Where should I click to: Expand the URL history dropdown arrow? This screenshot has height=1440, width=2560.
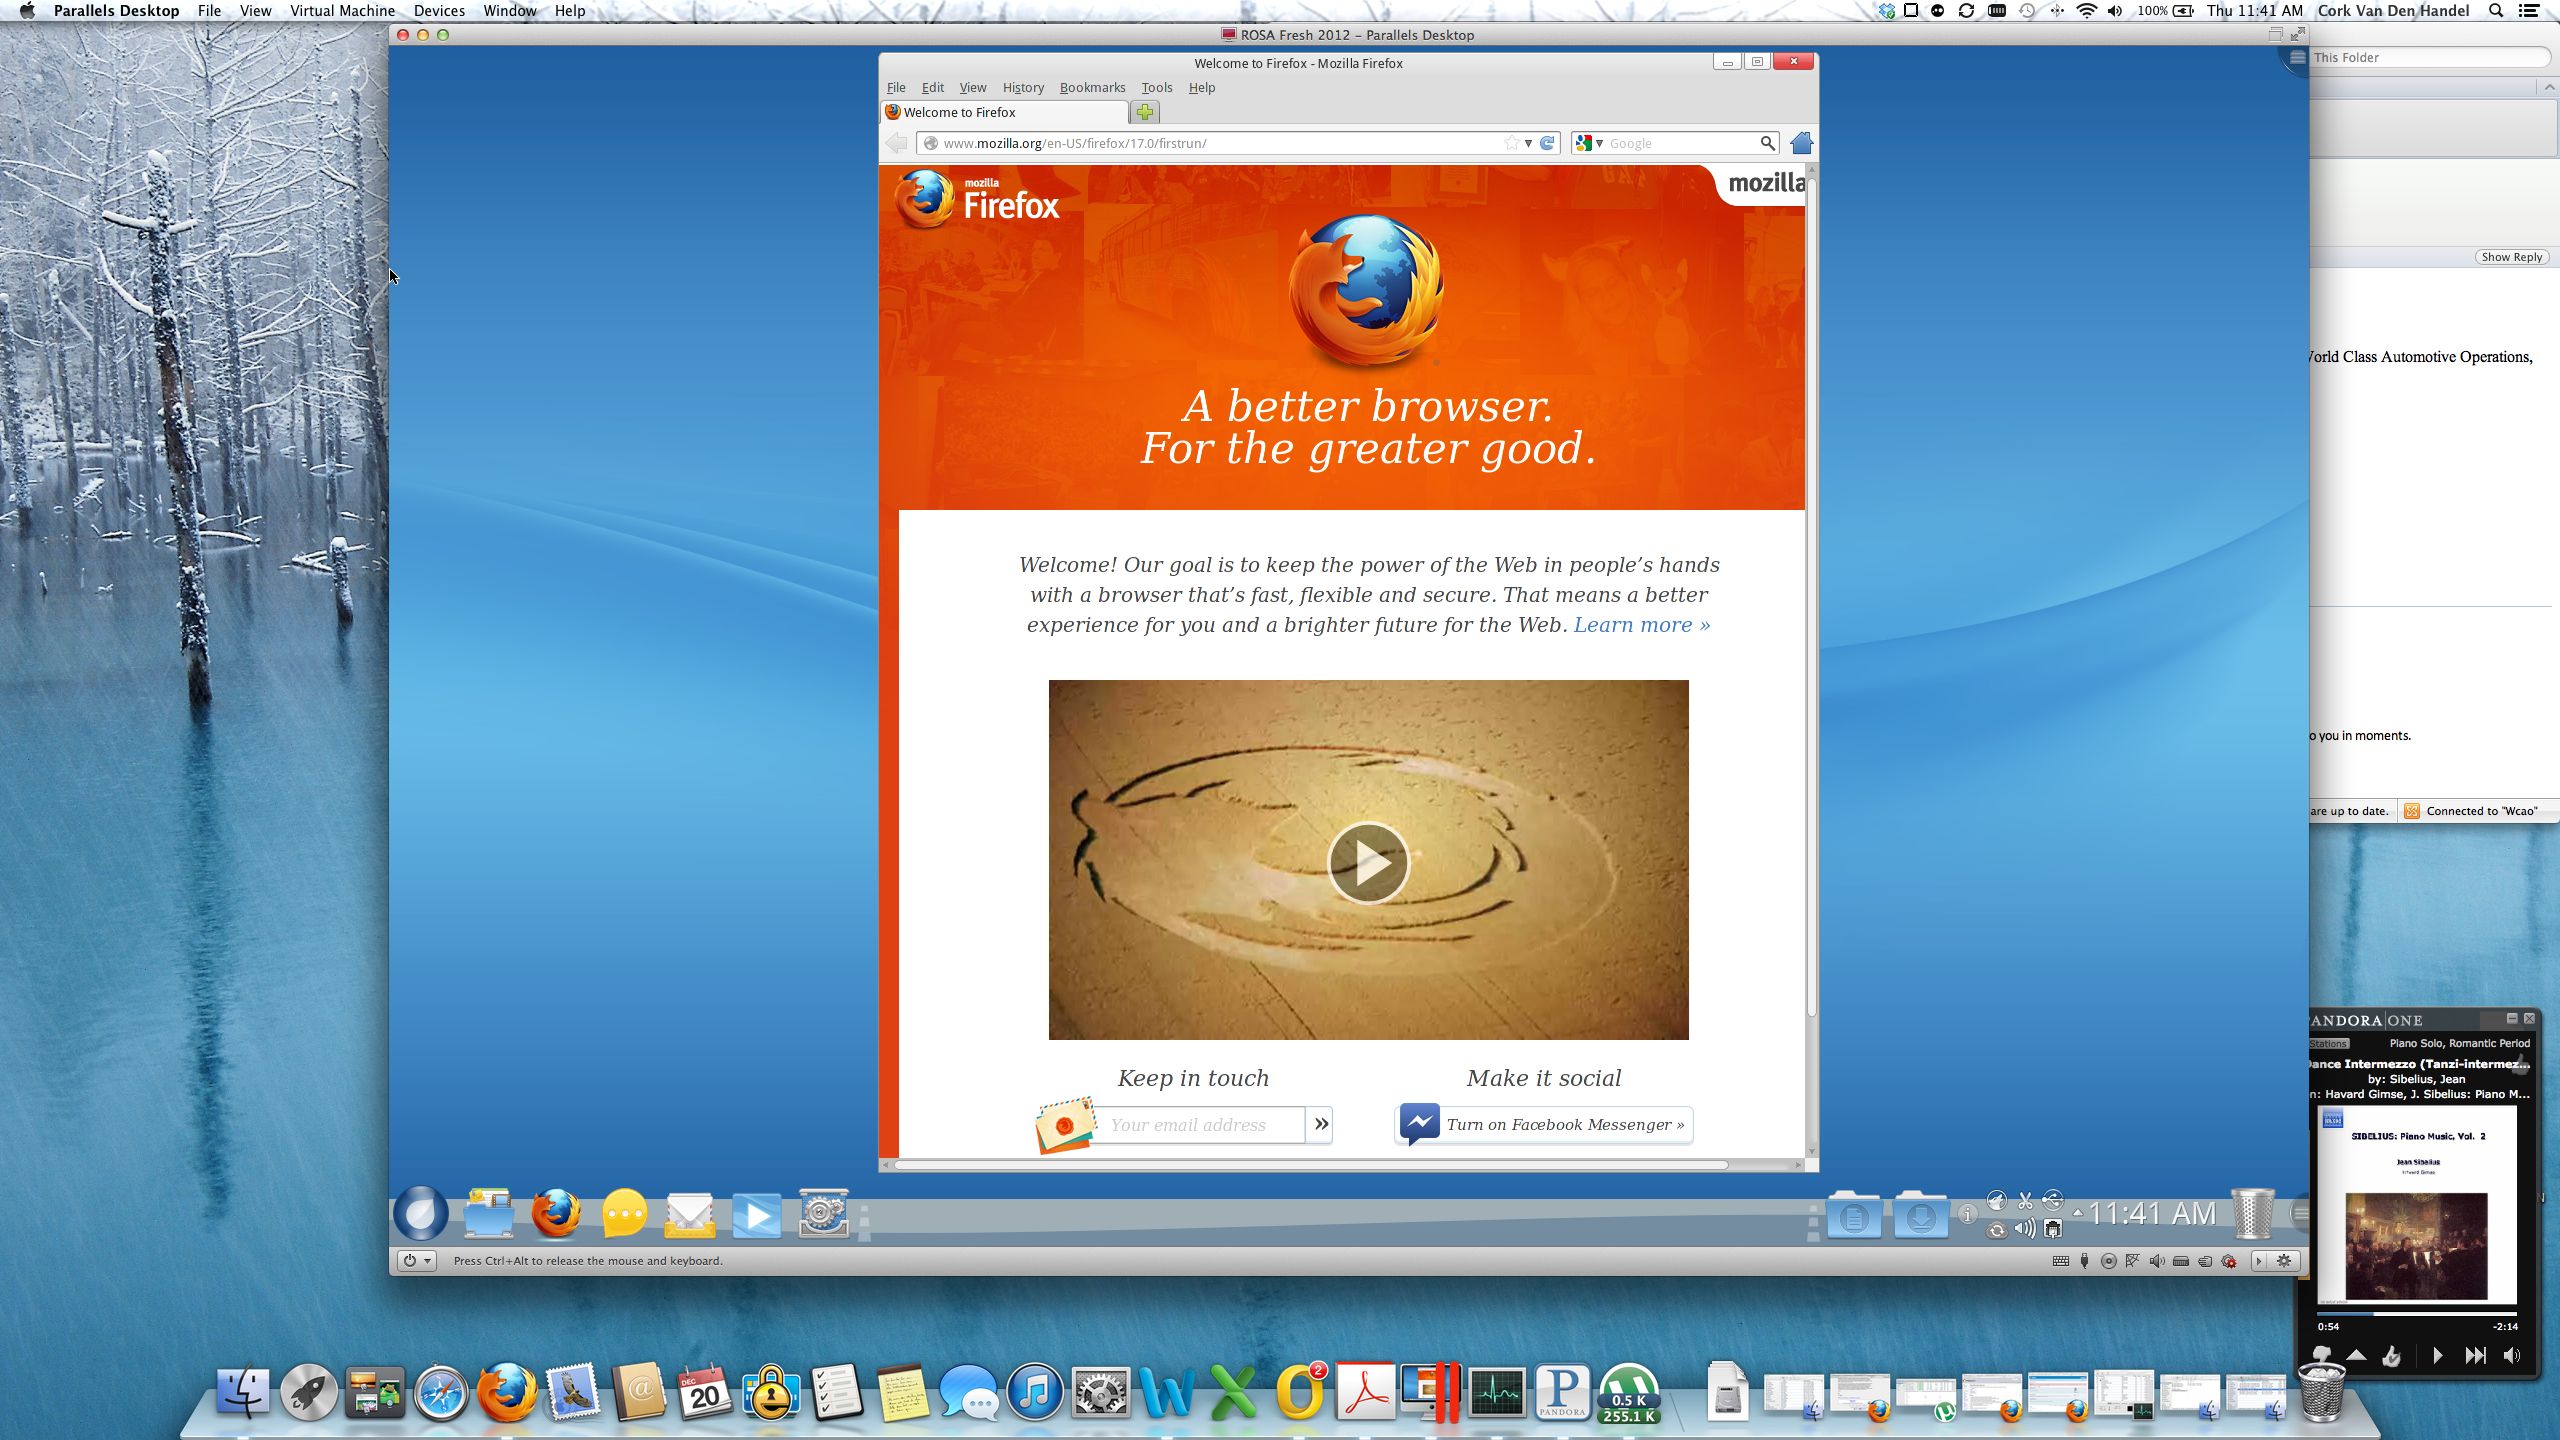pos(1528,143)
